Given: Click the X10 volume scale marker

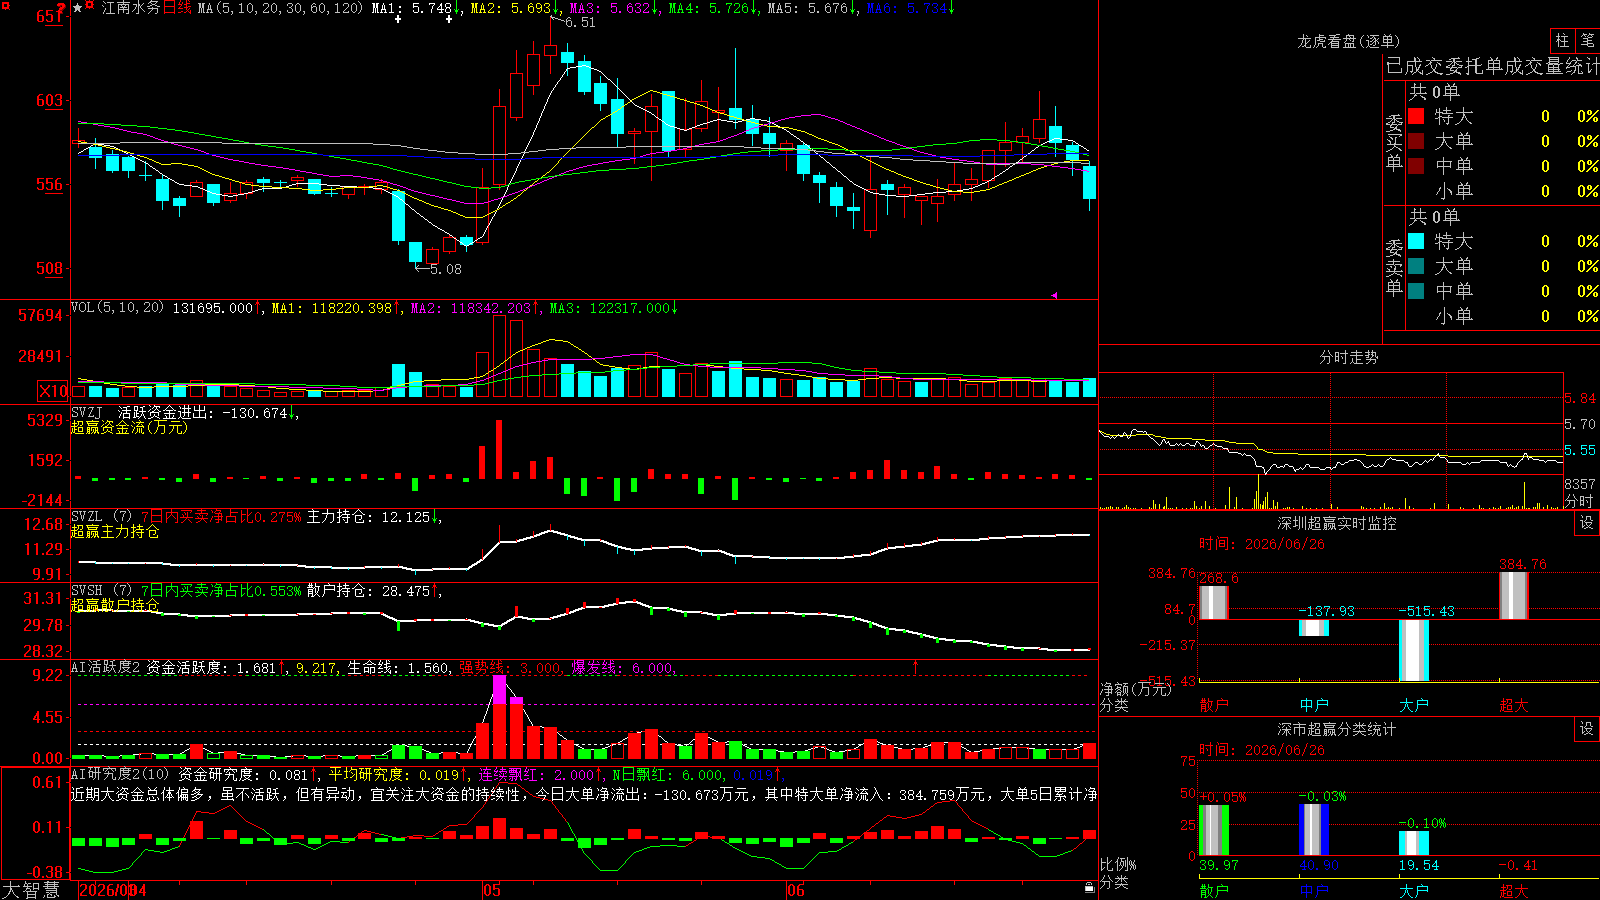Looking at the screenshot, I should (x=53, y=391).
